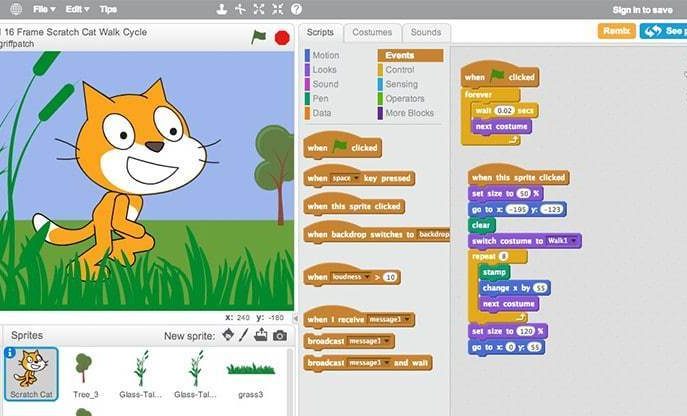Click the clear pen block in script
687x416 pixels.
click(481, 225)
